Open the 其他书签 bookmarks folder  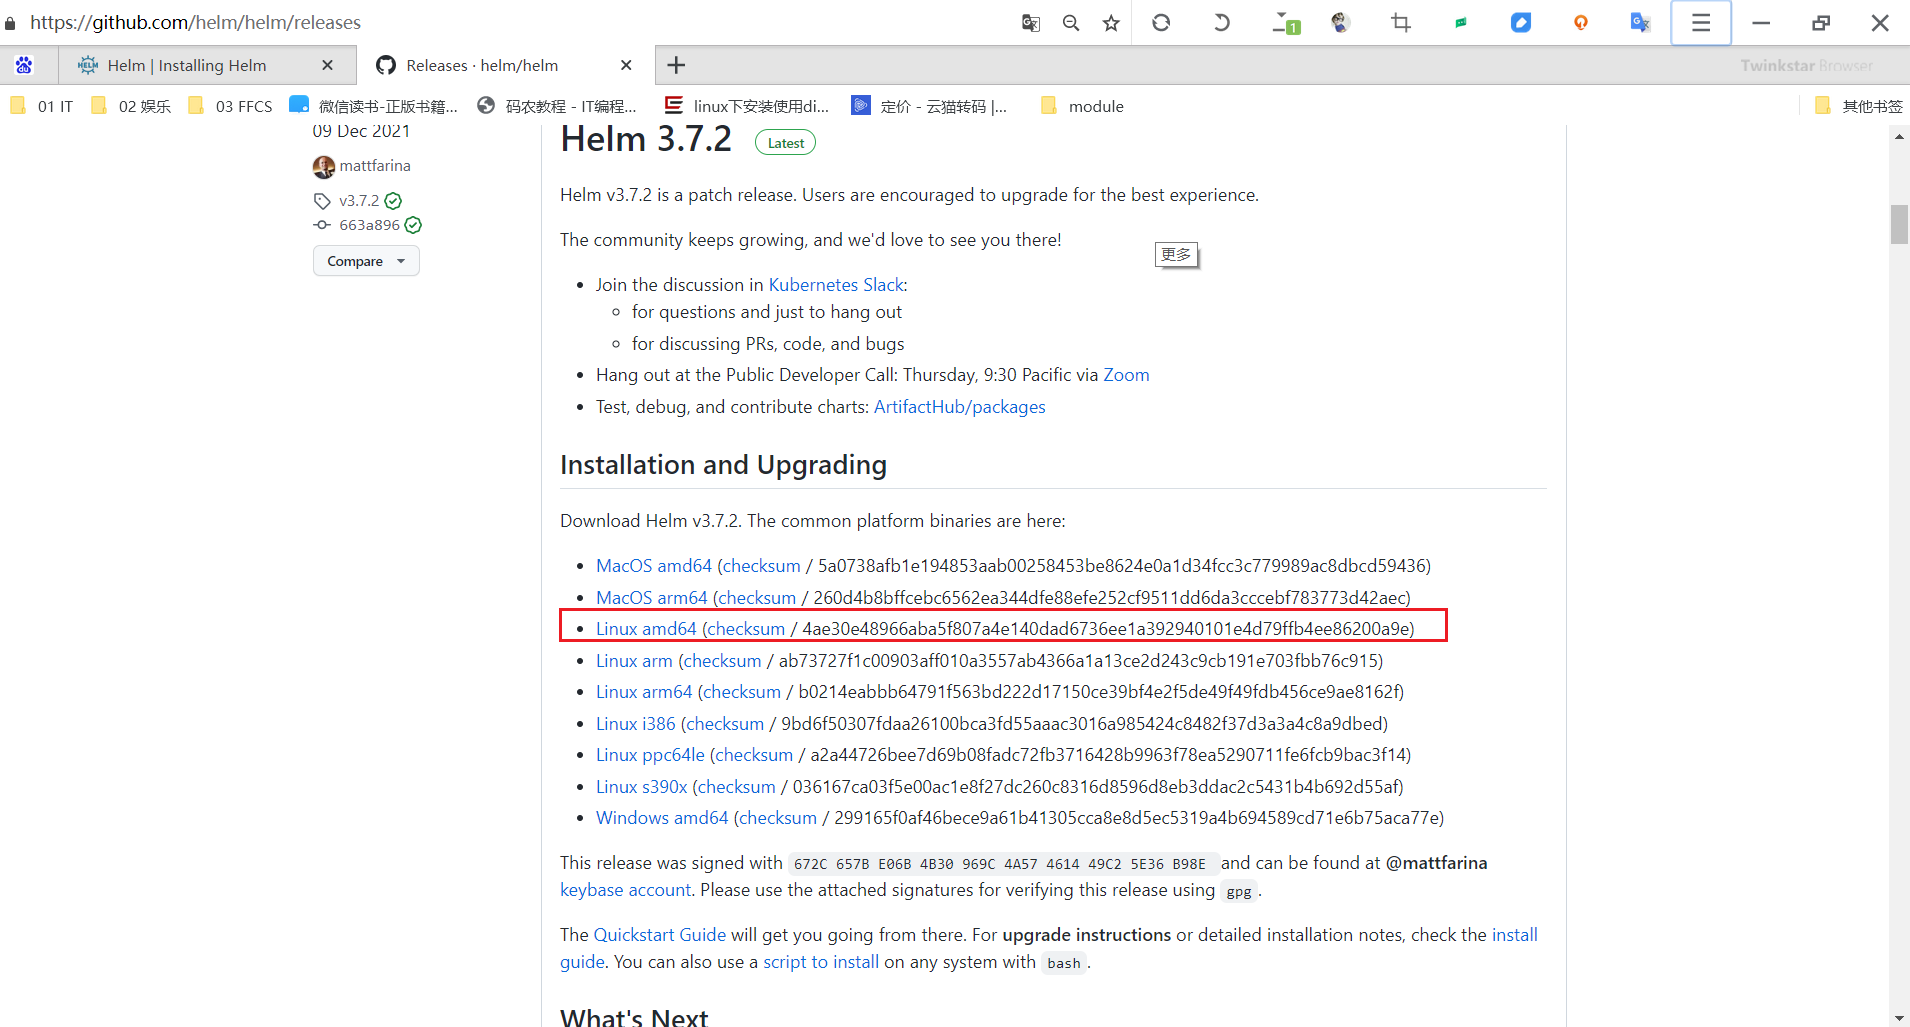[1858, 106]
